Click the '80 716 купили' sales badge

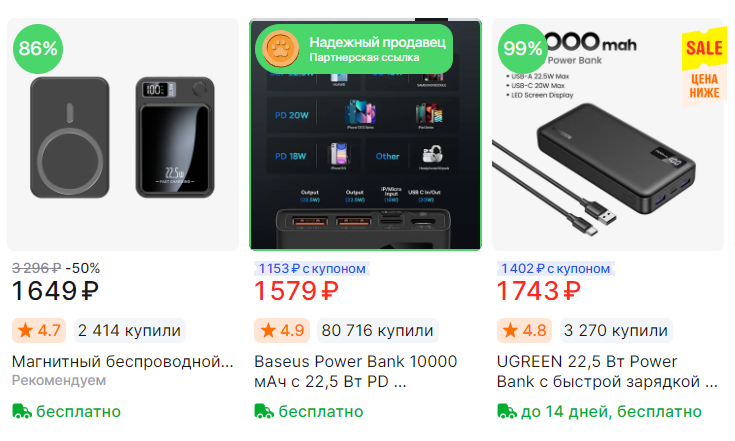point(377,330)
